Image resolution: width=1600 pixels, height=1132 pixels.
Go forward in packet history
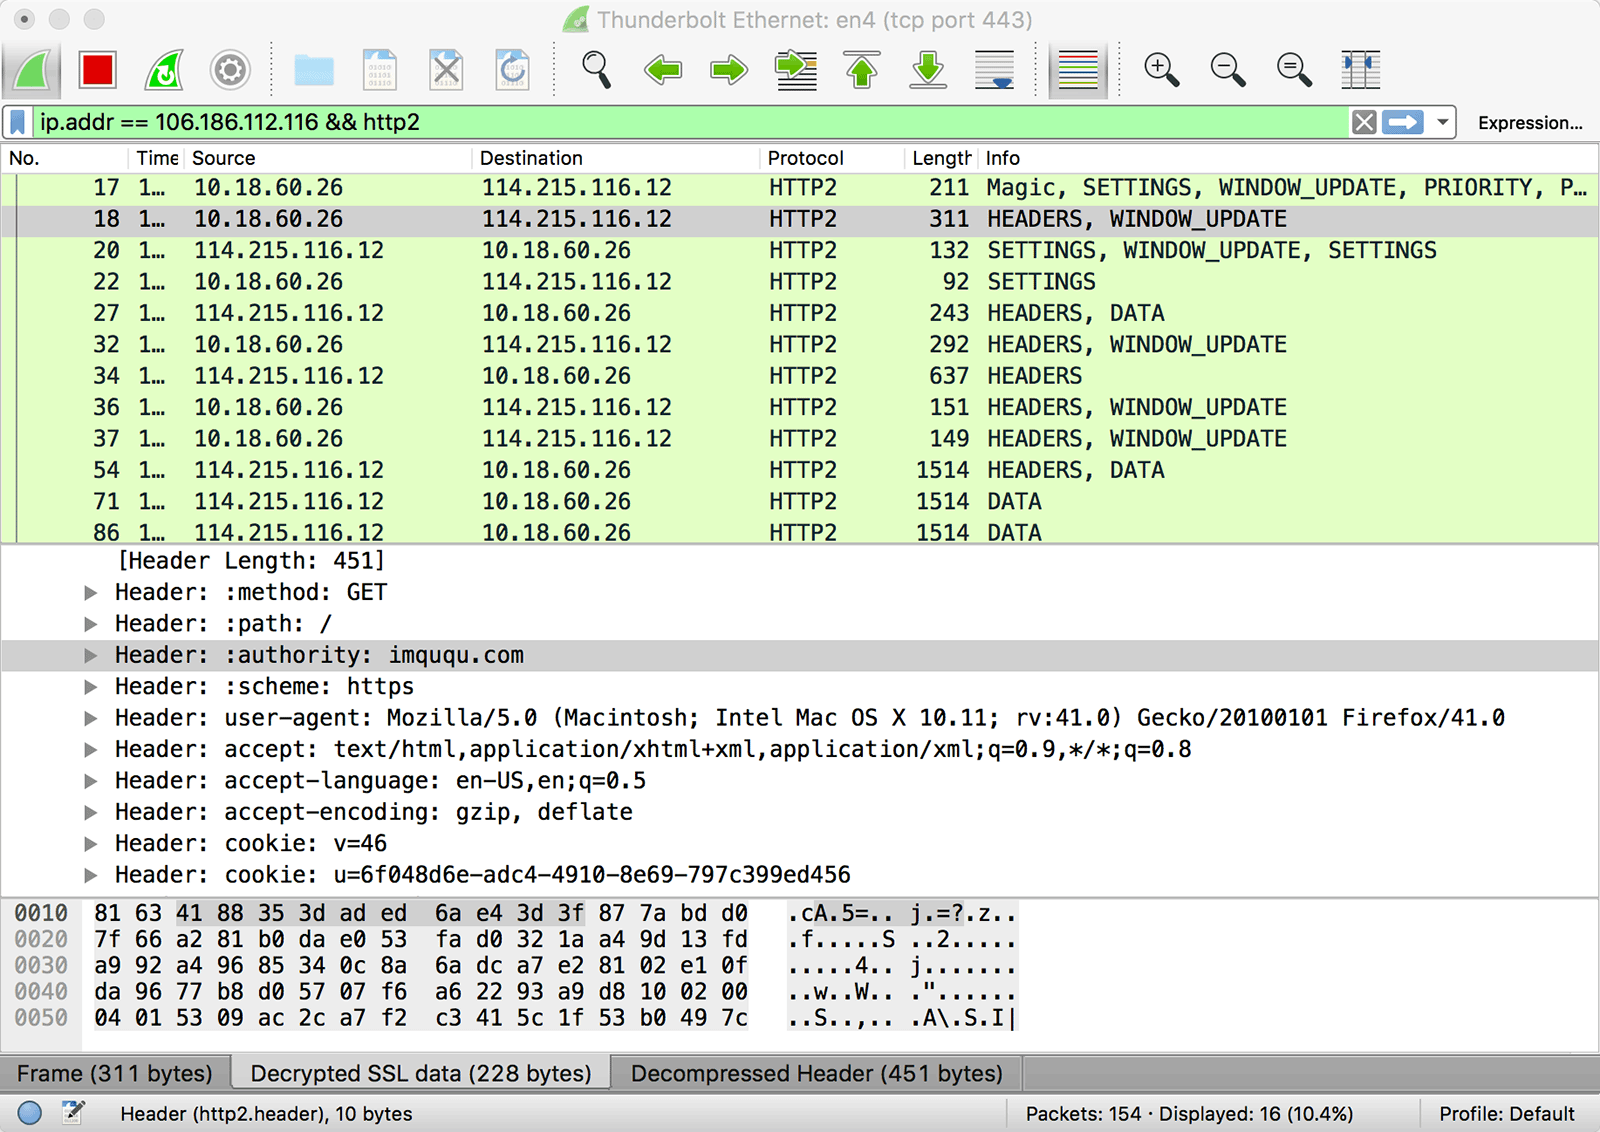pos(729,71)
